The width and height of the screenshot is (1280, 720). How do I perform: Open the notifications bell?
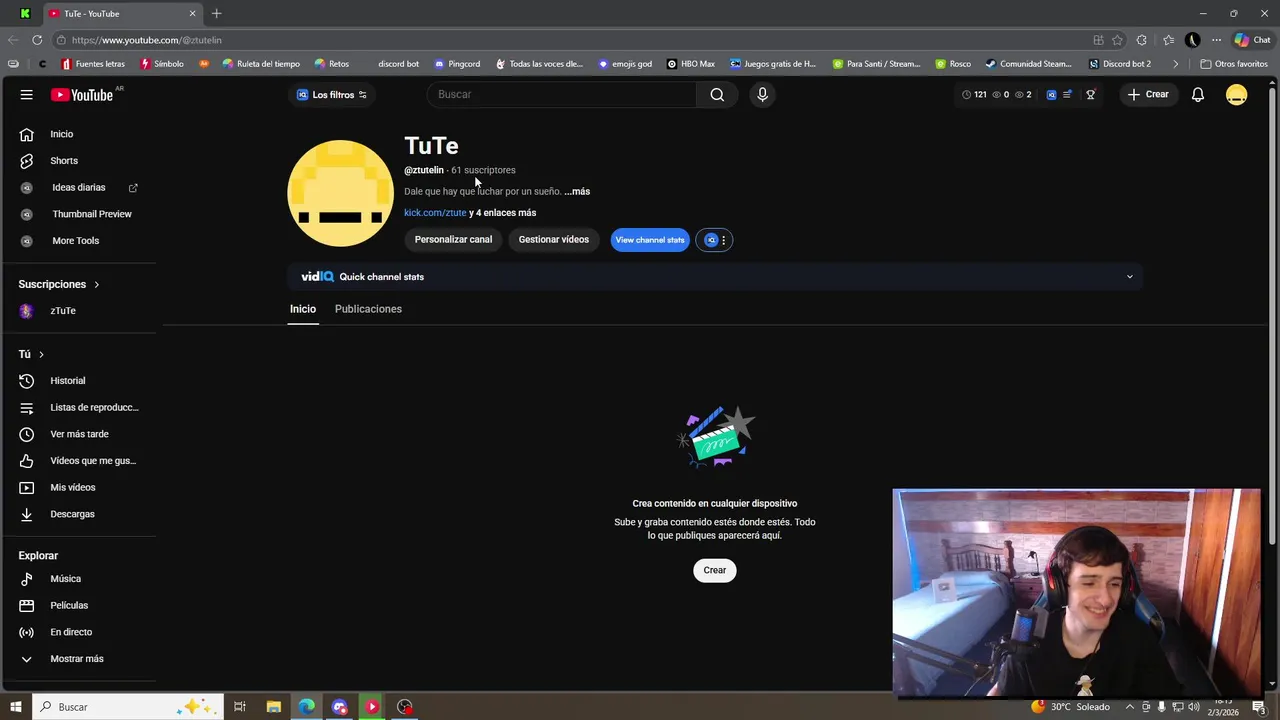[x=1197, y=94]
